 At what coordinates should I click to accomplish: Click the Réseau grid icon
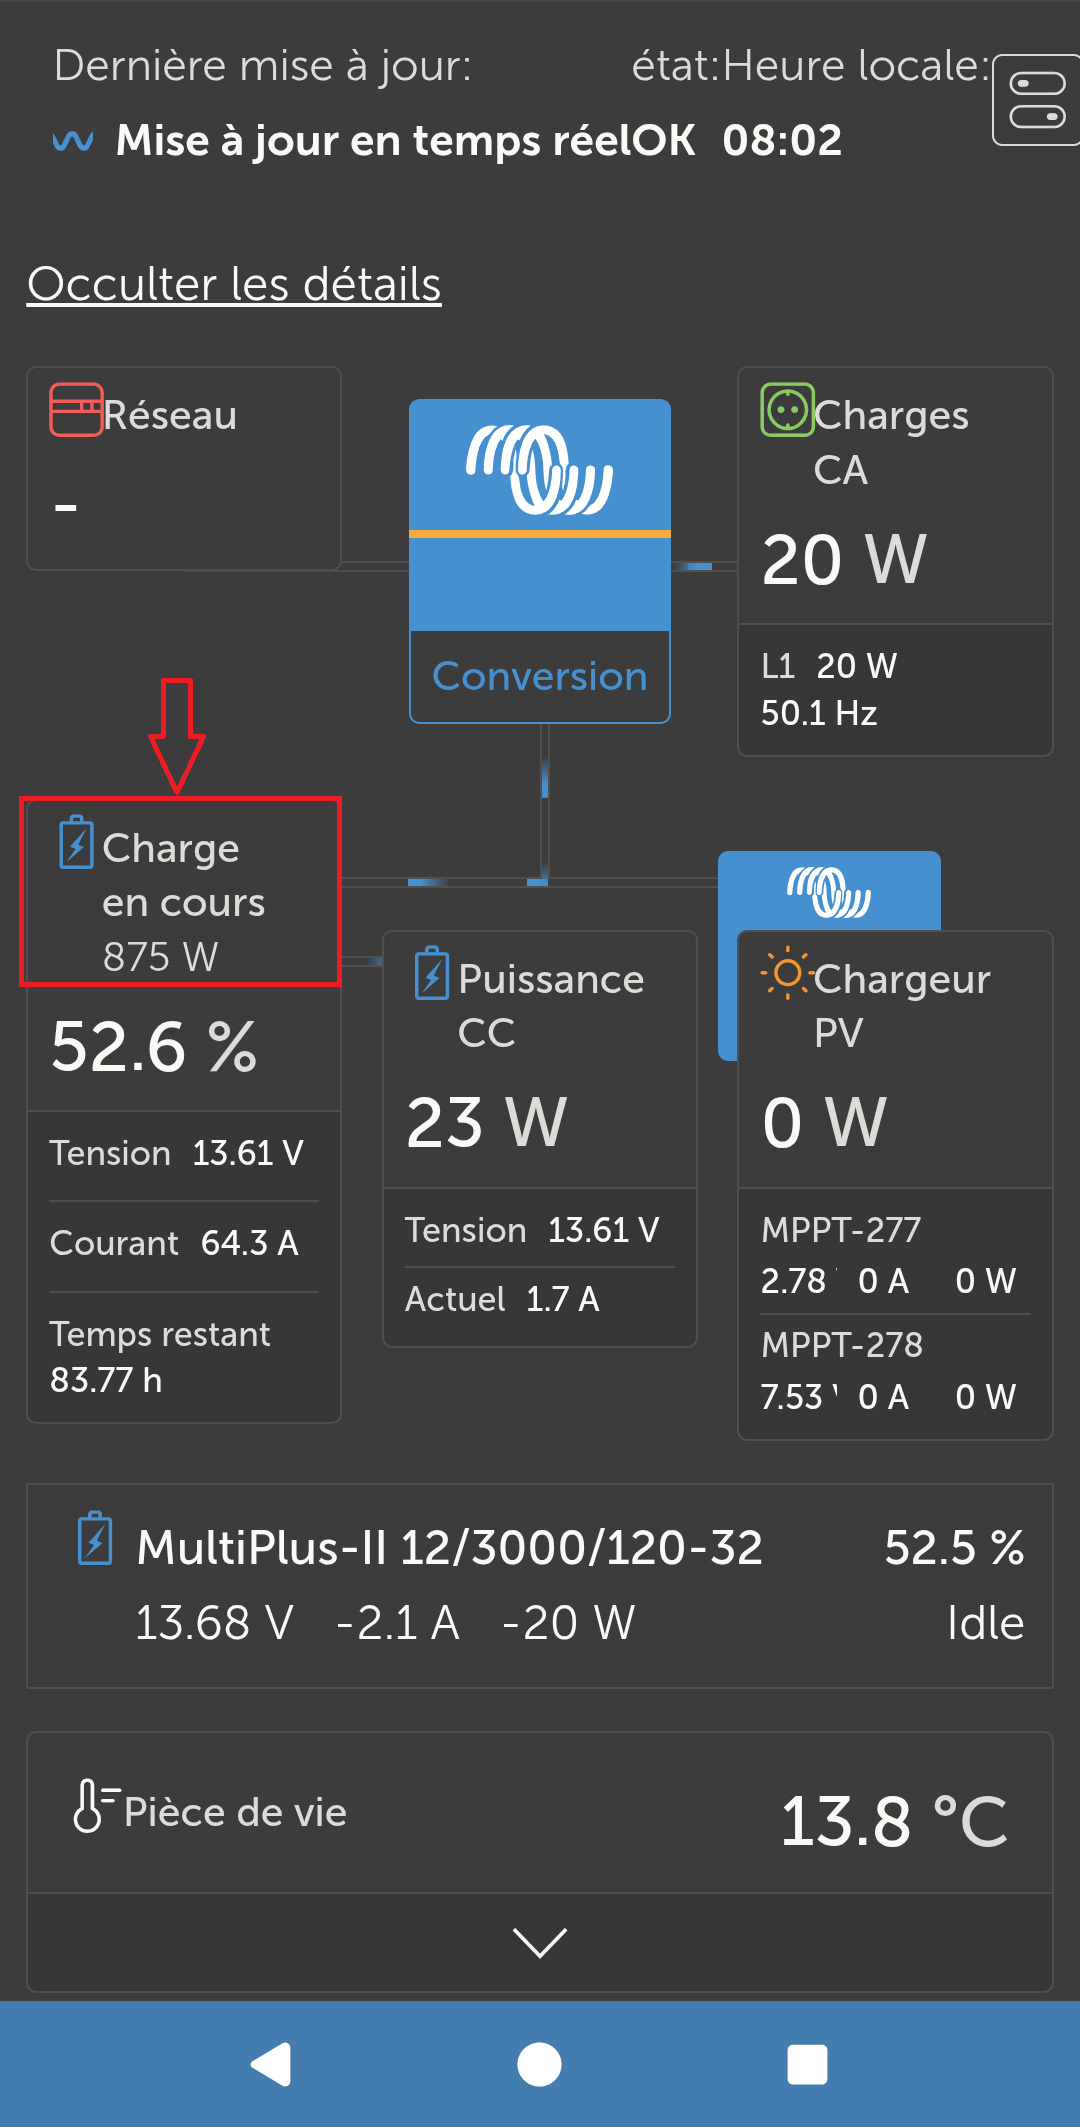[x=76, y=410]
